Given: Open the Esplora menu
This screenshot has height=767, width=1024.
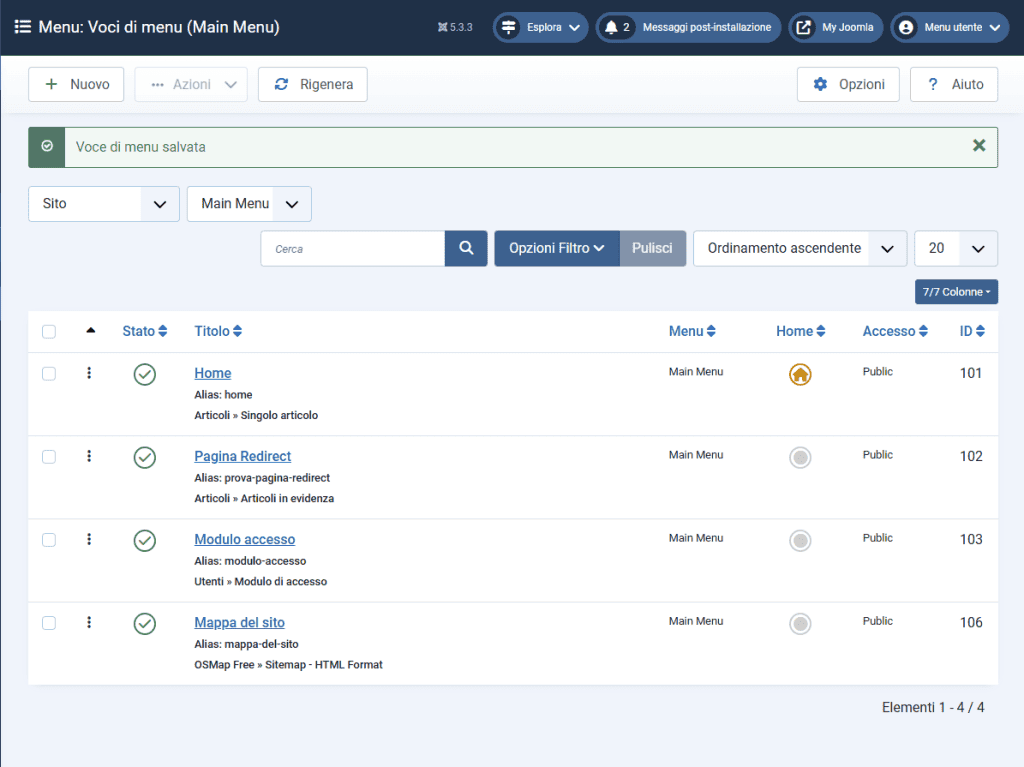Looking at the screenshot, I should tap(540, 27).
